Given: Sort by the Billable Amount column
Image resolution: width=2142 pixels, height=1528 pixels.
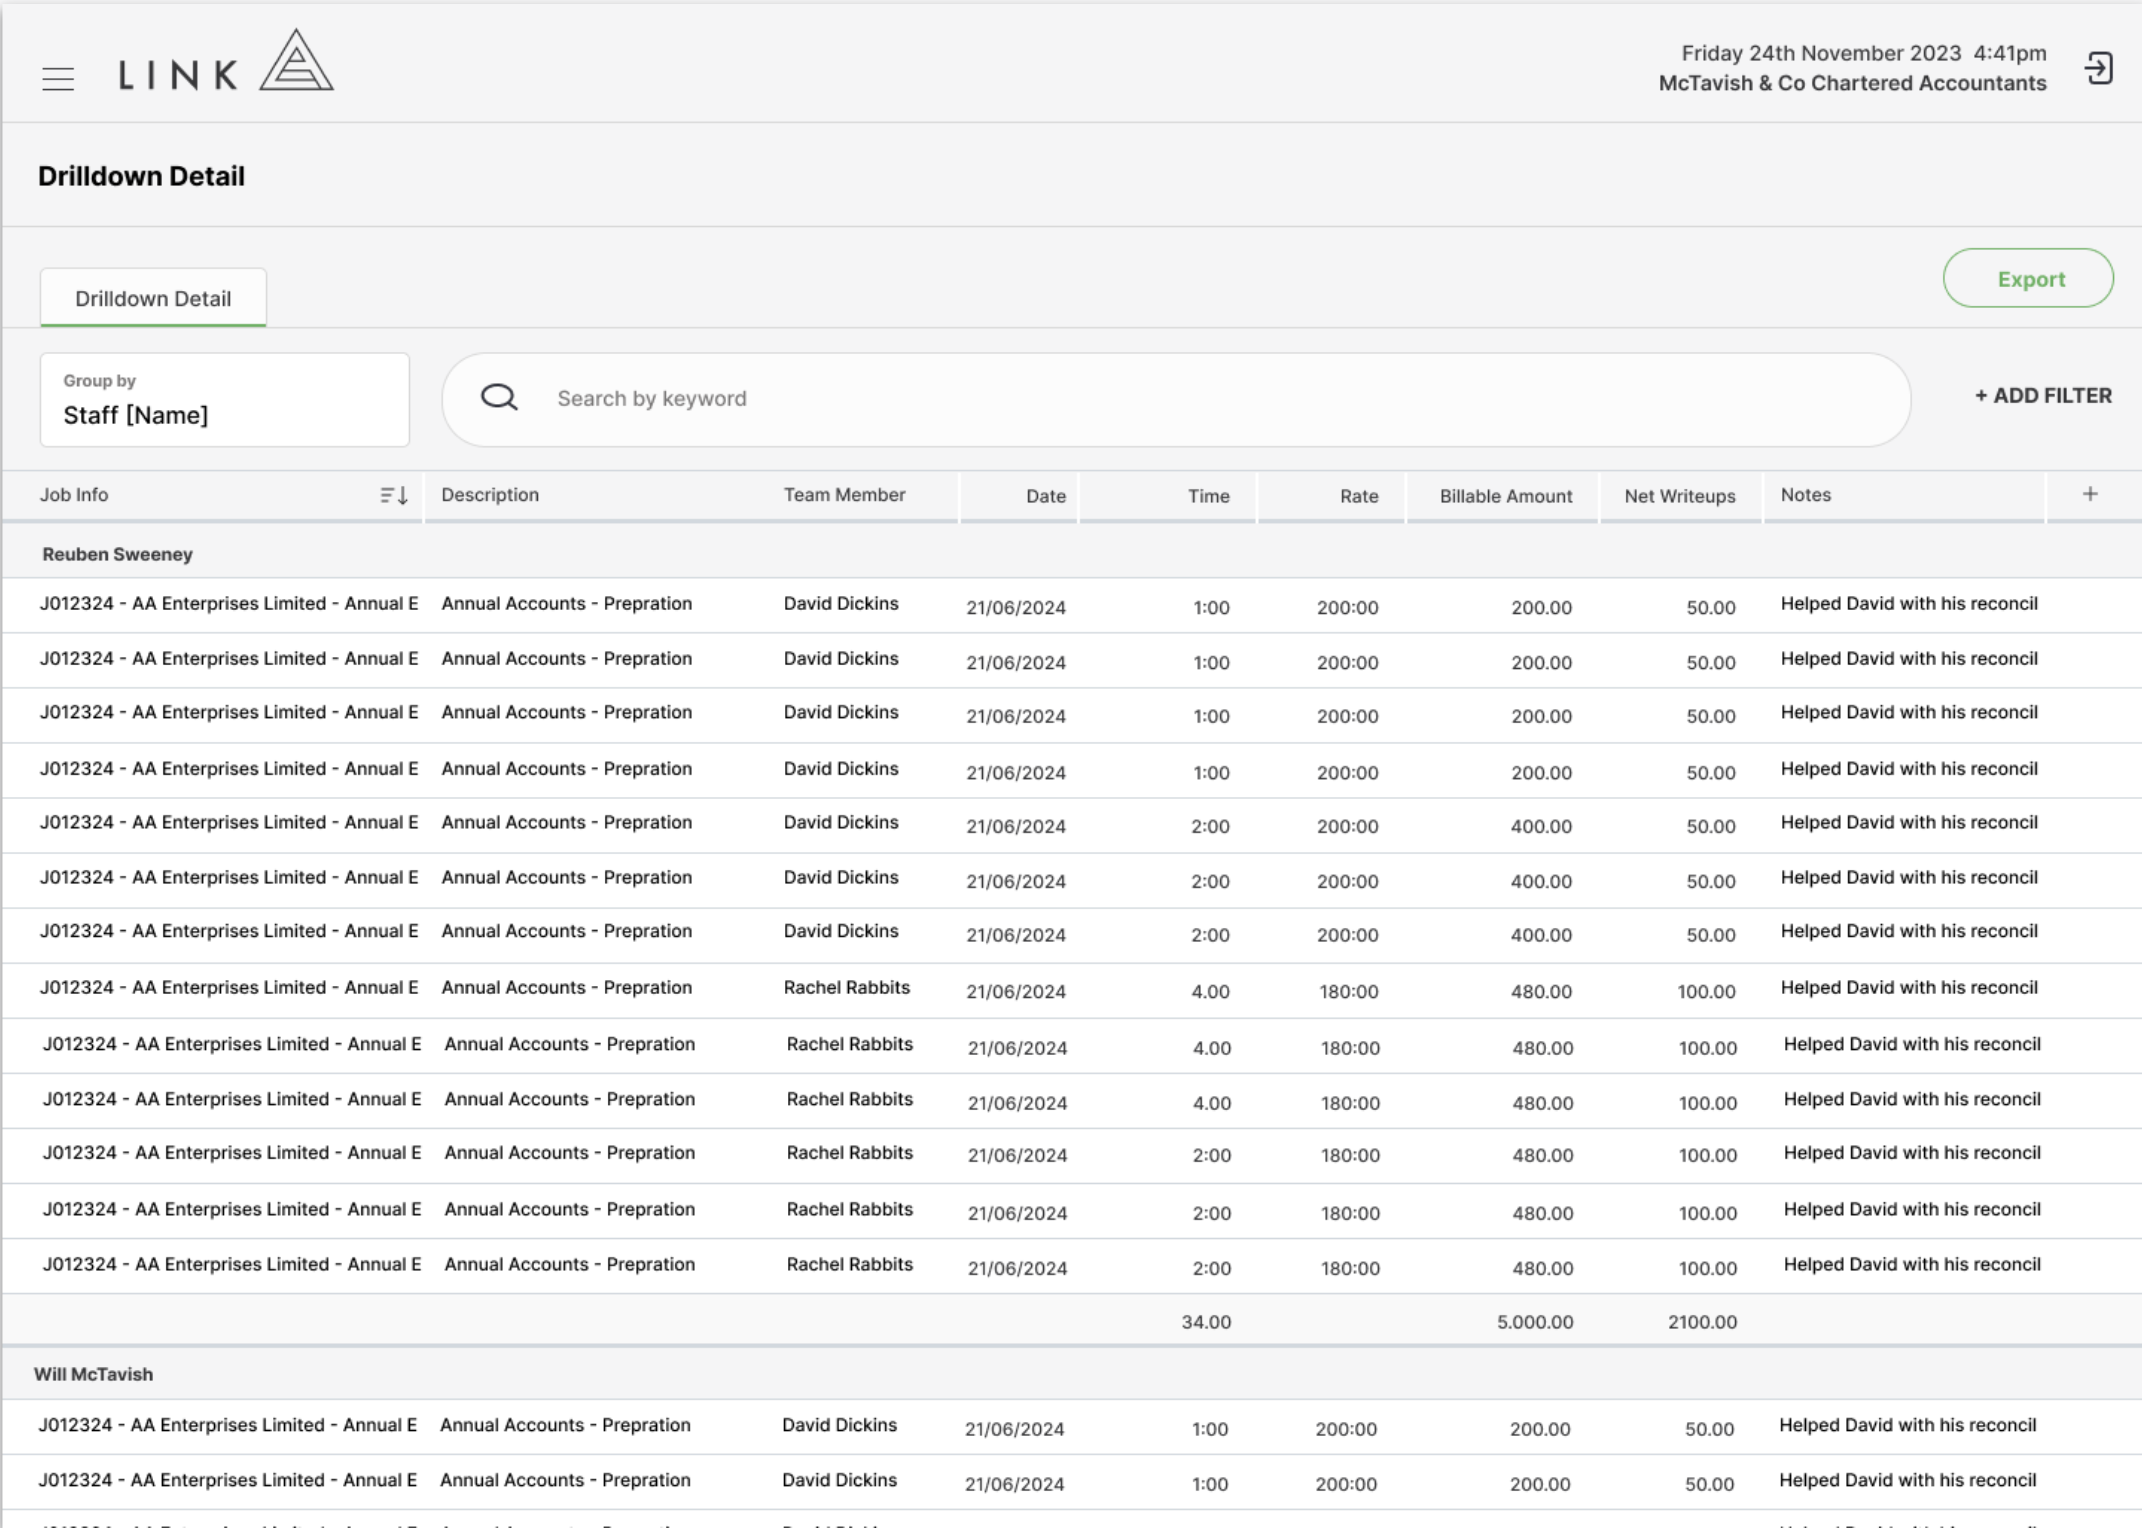Looking at the screenshot, I should point(1505,496).
